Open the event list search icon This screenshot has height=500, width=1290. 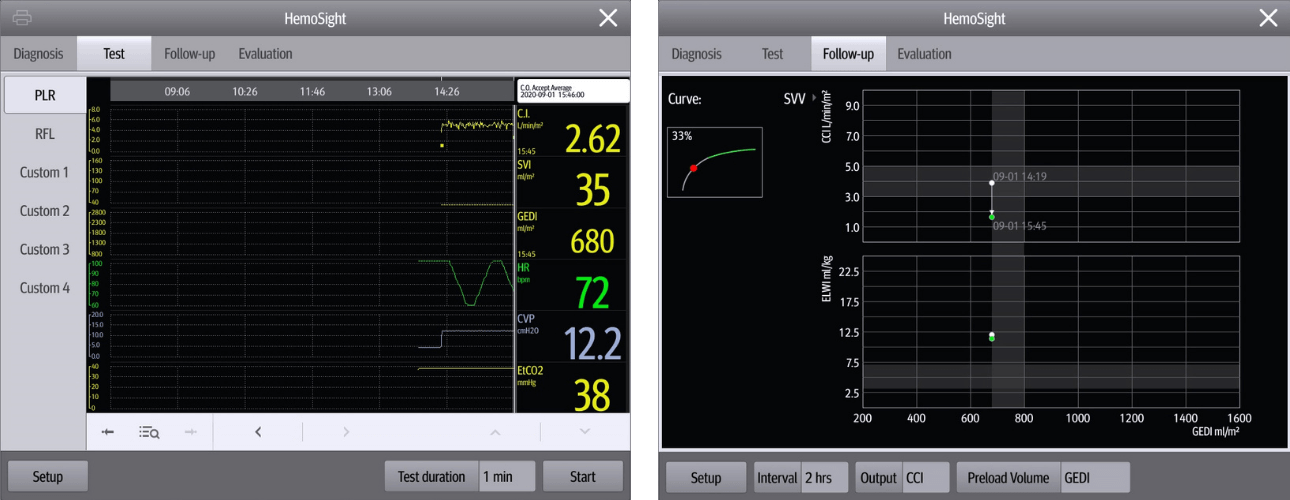point(149,432)
